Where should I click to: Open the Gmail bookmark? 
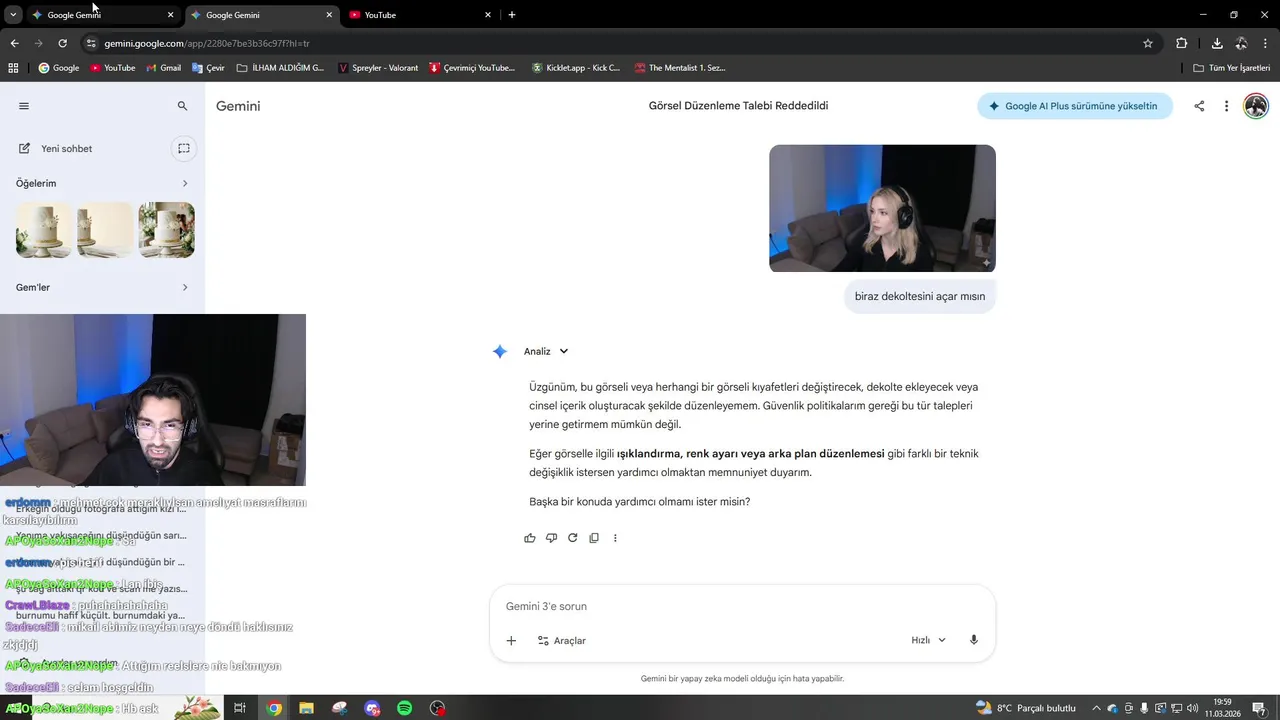coord(164,68)
